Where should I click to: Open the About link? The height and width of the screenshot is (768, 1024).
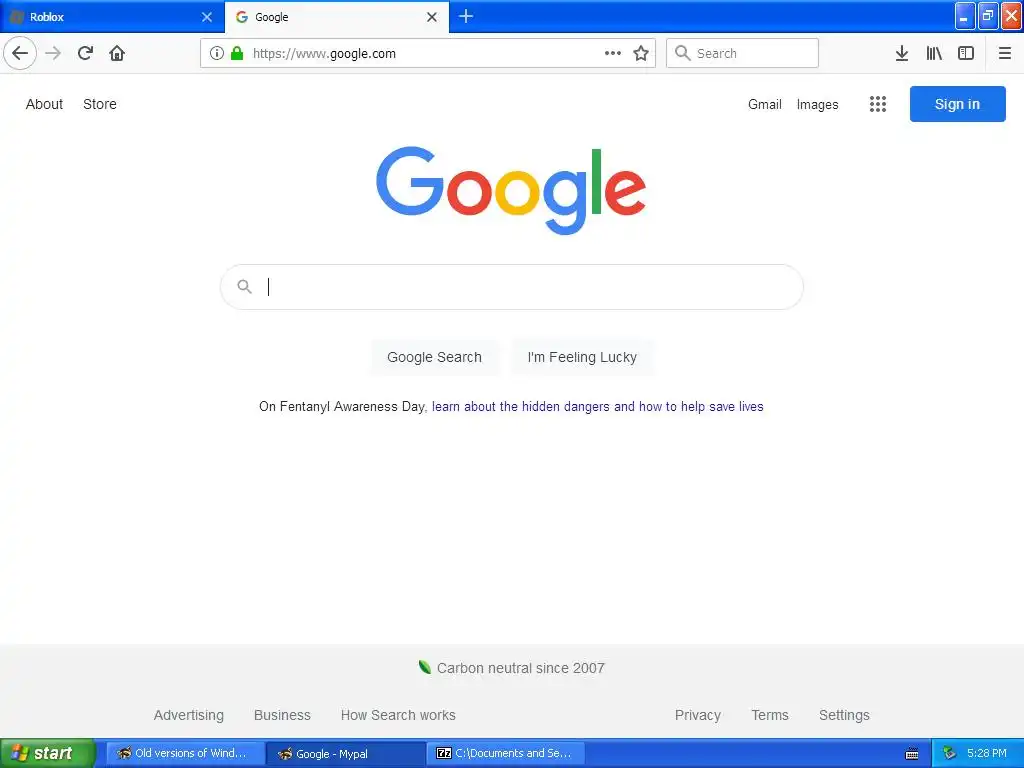coord(44,104)
